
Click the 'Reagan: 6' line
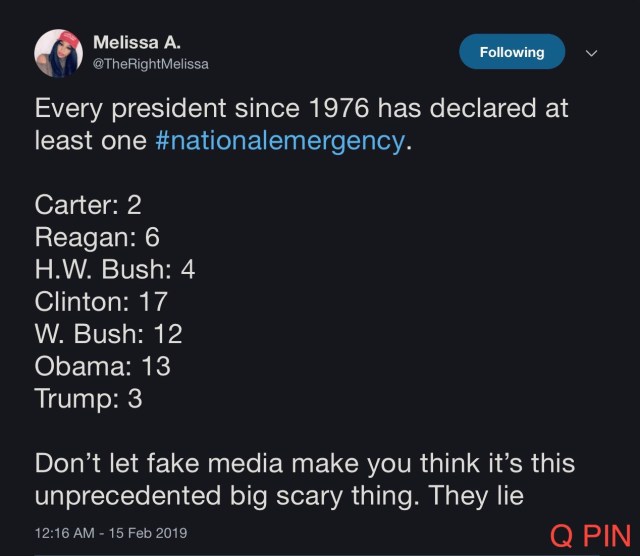97,237
